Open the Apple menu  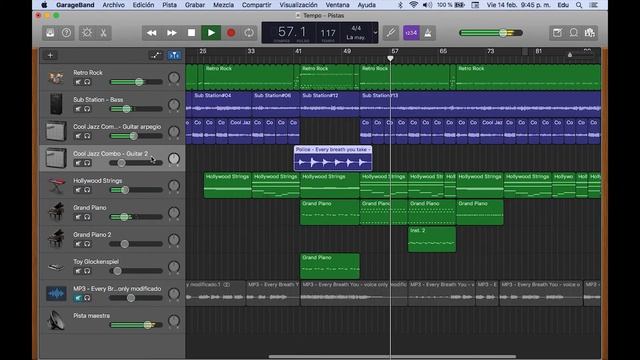44,5
